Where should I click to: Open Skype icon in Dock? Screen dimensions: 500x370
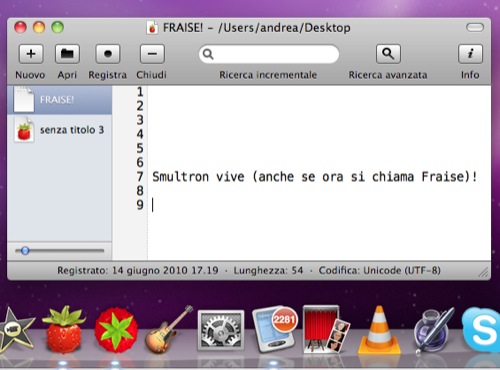click(x=481, y=330)
